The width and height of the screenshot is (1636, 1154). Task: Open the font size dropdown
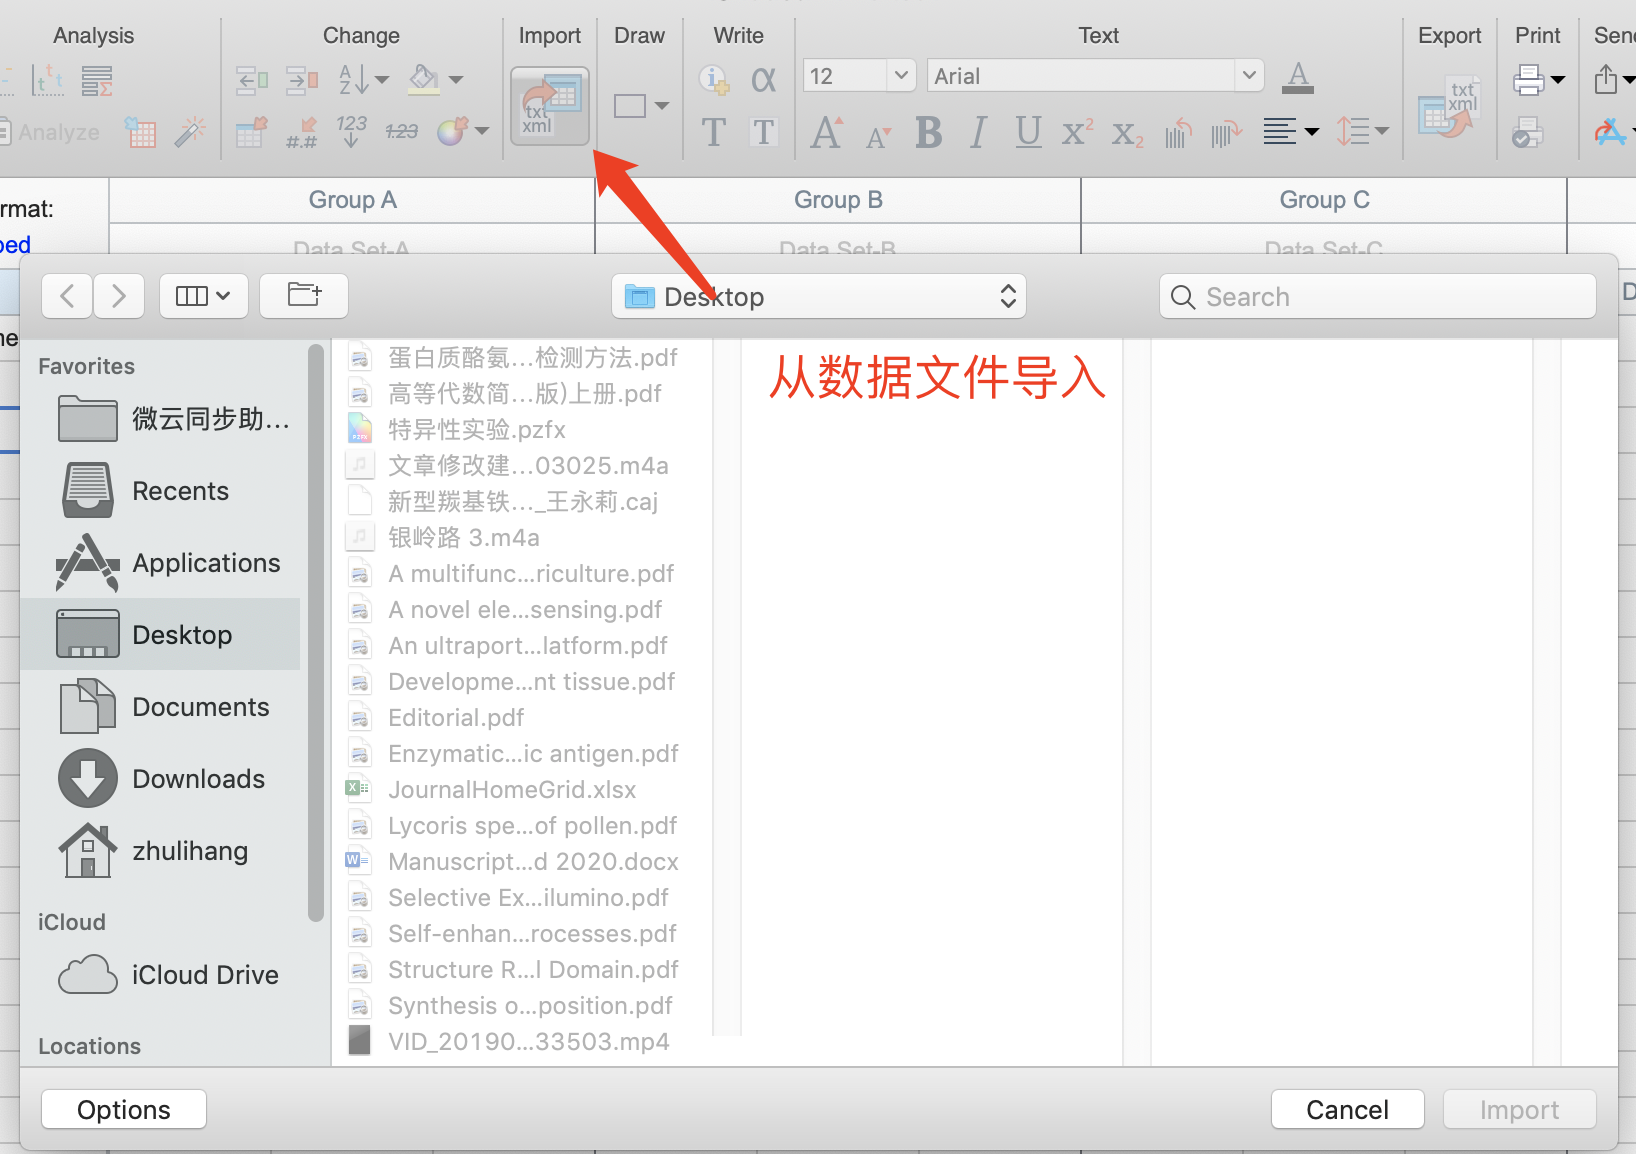901,75
